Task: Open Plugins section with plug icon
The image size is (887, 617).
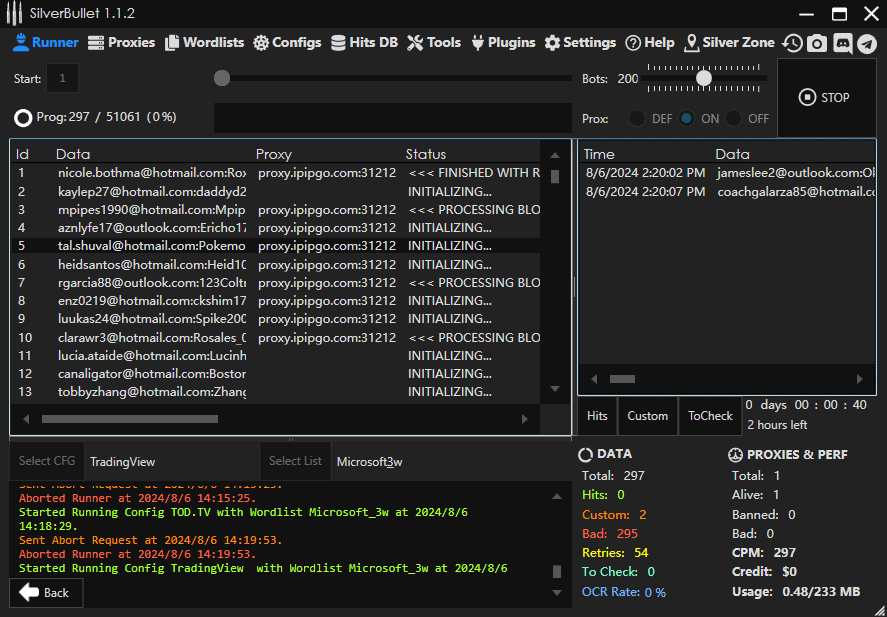Action: (x=504, y=43)
